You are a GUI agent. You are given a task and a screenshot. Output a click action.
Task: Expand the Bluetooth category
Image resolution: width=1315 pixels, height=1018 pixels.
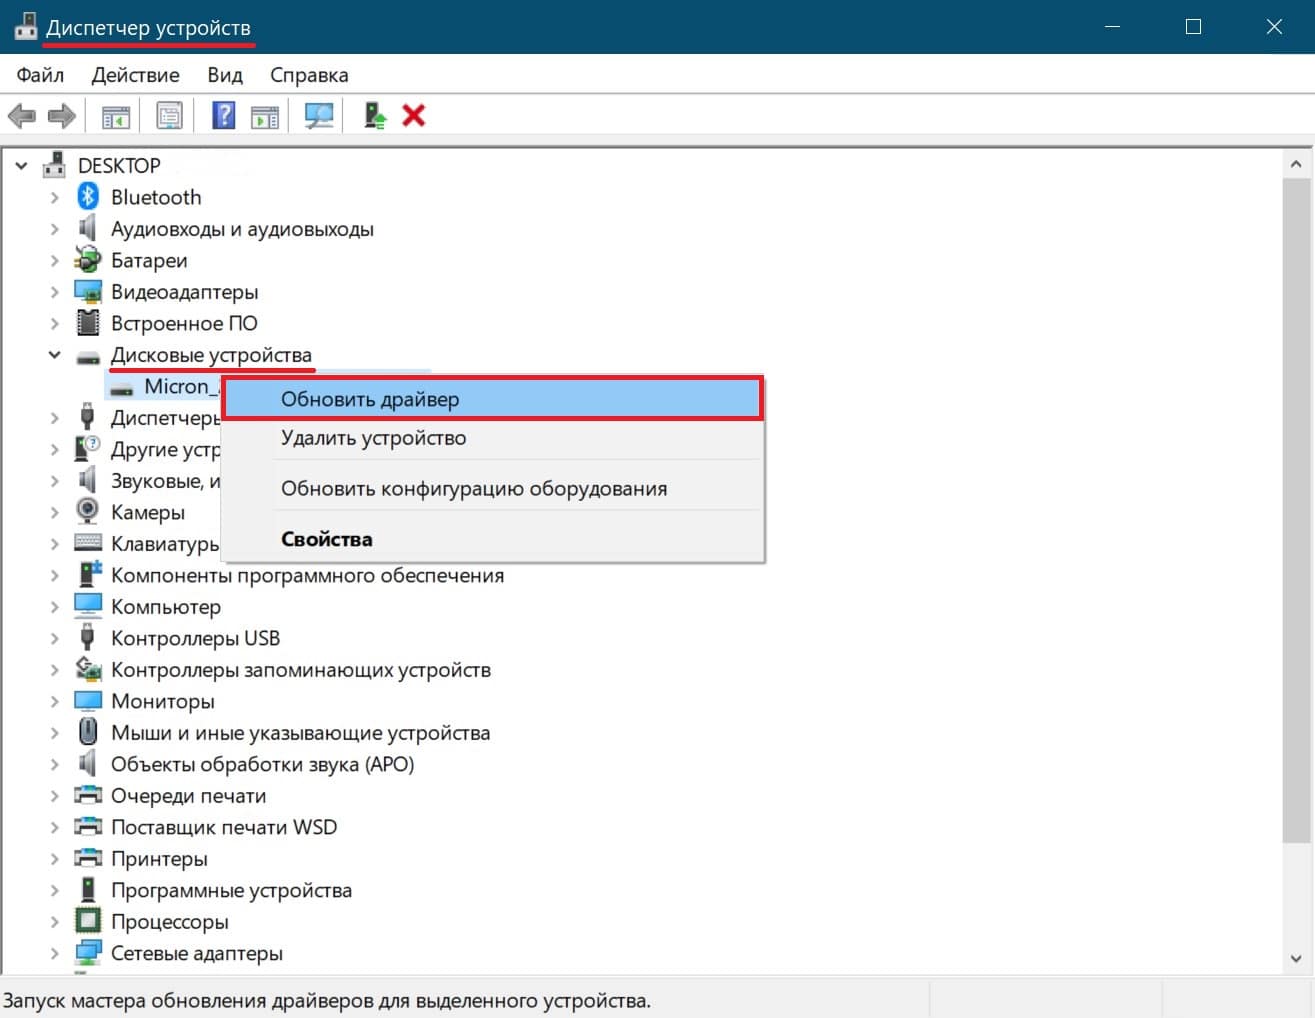pos(54,197)
